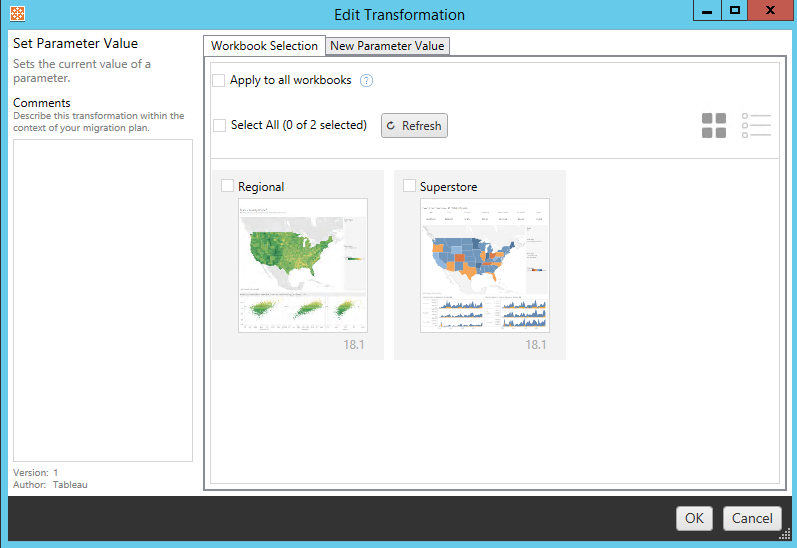Tick the Regional workbook checkbox
Image resolution: width=797 pixels, height=548 pixels.
tap(228, 186)
